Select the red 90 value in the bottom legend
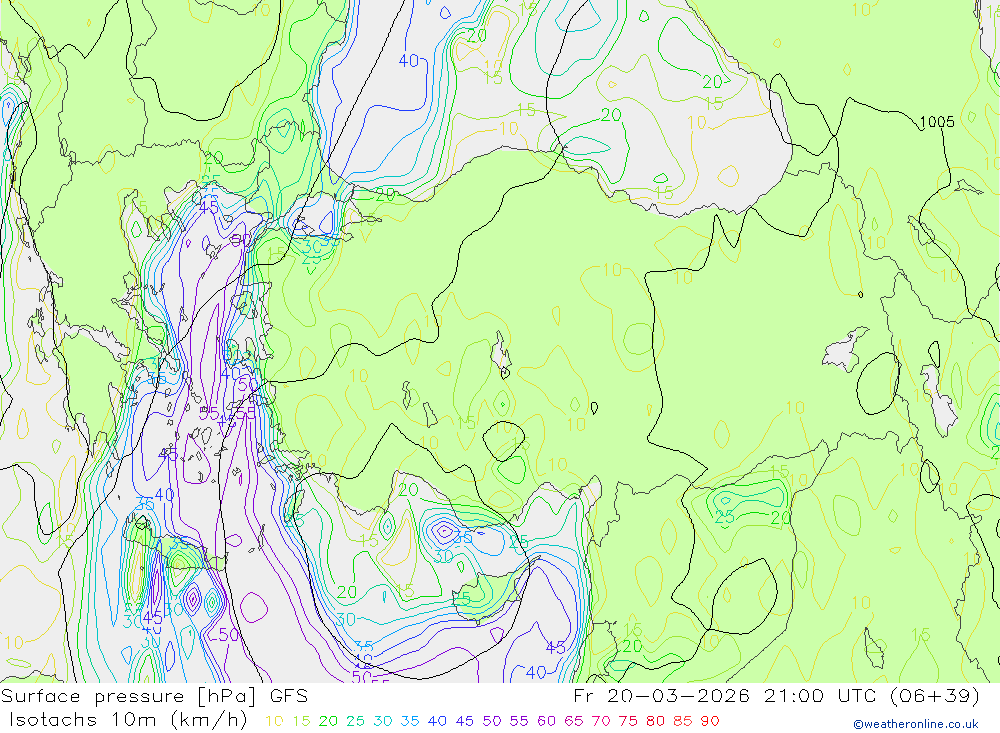This screenshot has height=733, width=1000. pos(710,721)
